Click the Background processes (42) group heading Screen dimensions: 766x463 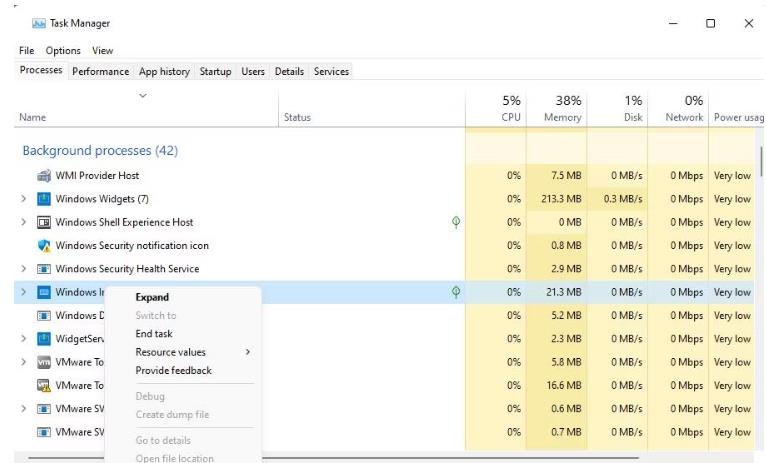pyautogui.click(x=100, y=150)
